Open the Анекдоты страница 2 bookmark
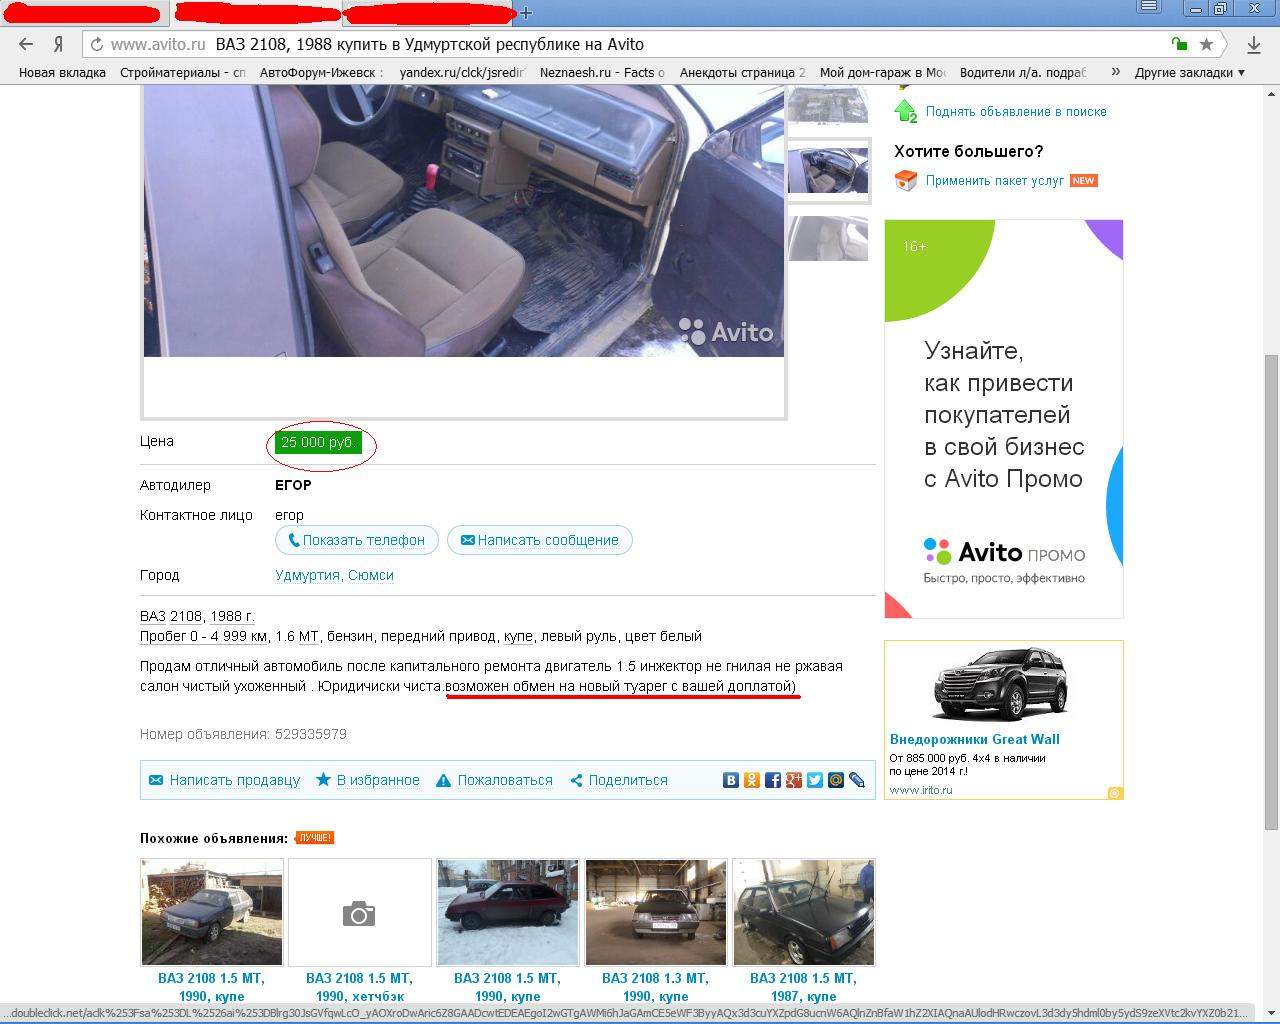Image resolution: width=1280 pixels, height=1024 pixels. pos(742,72)
